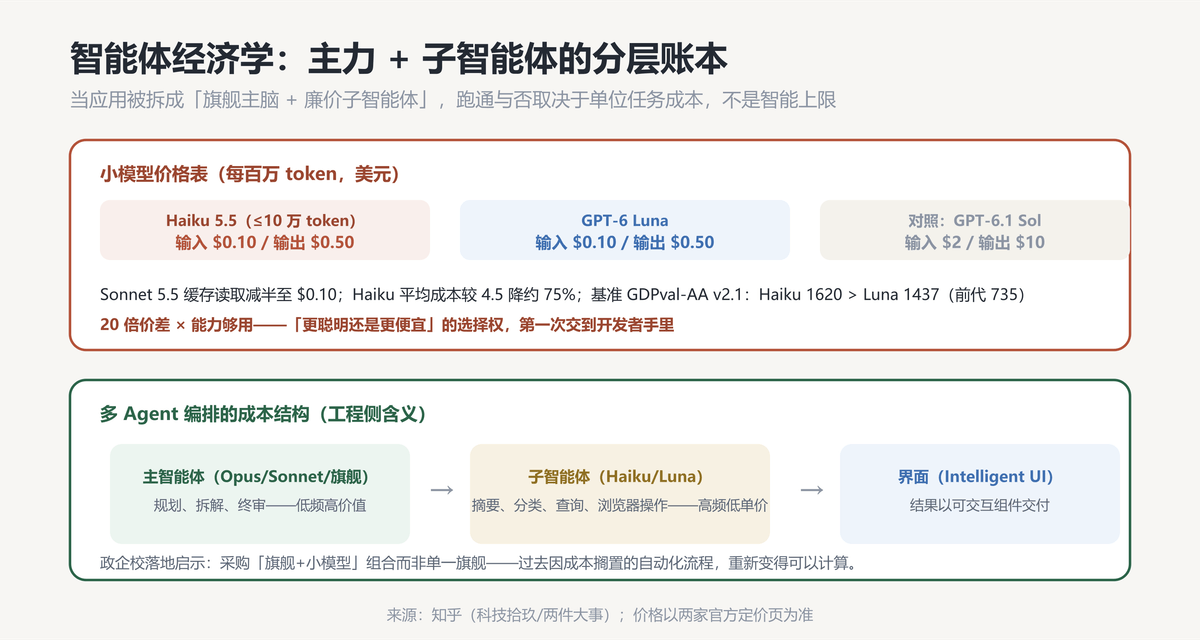Click the text 结果以可交互组件交付
The image size is (1200, 640).
click(980, 505)
